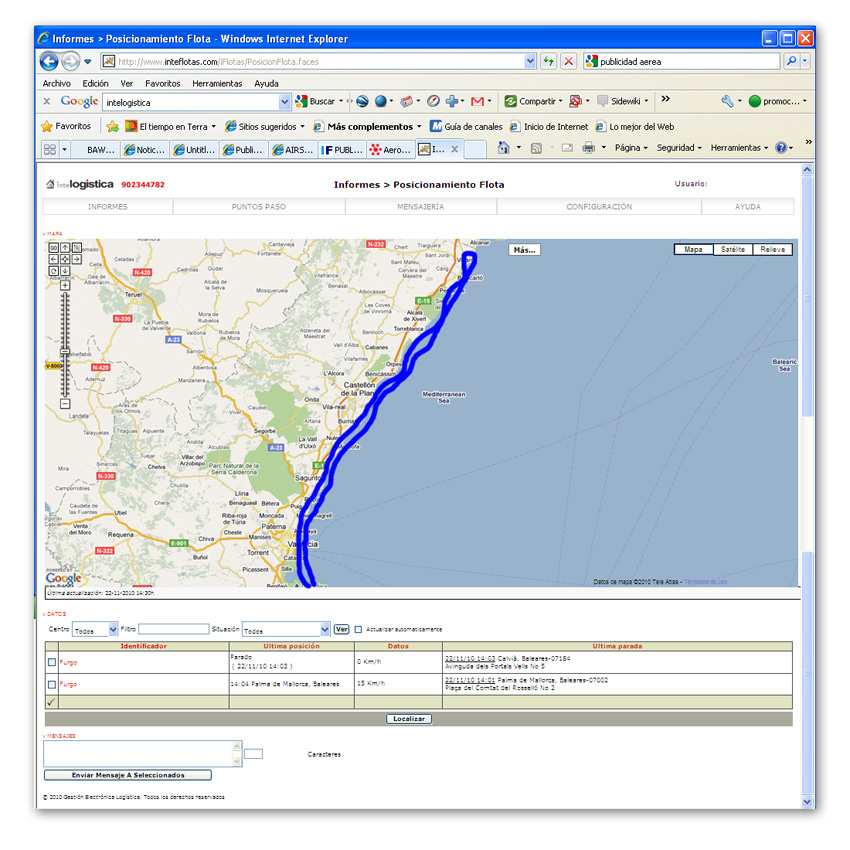Pan the map right with the arrow
Screen dimensions: 850x850
coord(77,259)
